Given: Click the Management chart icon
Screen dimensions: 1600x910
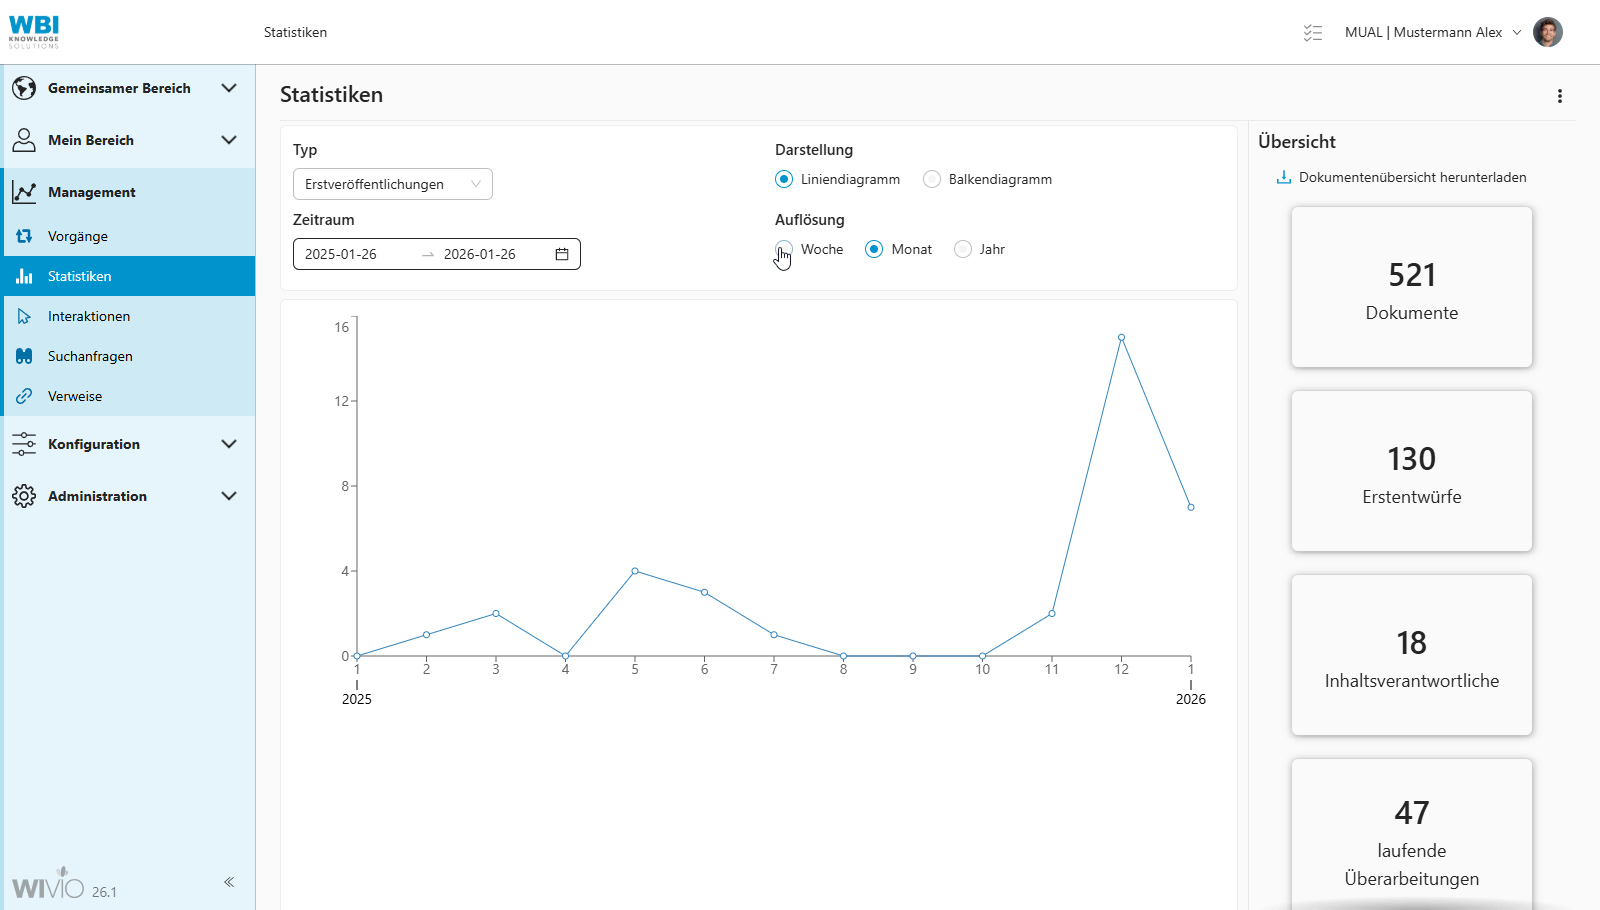Looking at the screenshot, I should [x=24, y=192].
